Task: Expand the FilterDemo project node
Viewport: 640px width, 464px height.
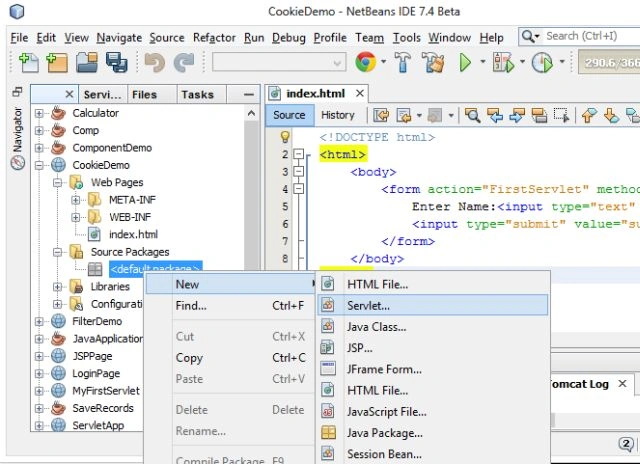Action: coord(39,322)
